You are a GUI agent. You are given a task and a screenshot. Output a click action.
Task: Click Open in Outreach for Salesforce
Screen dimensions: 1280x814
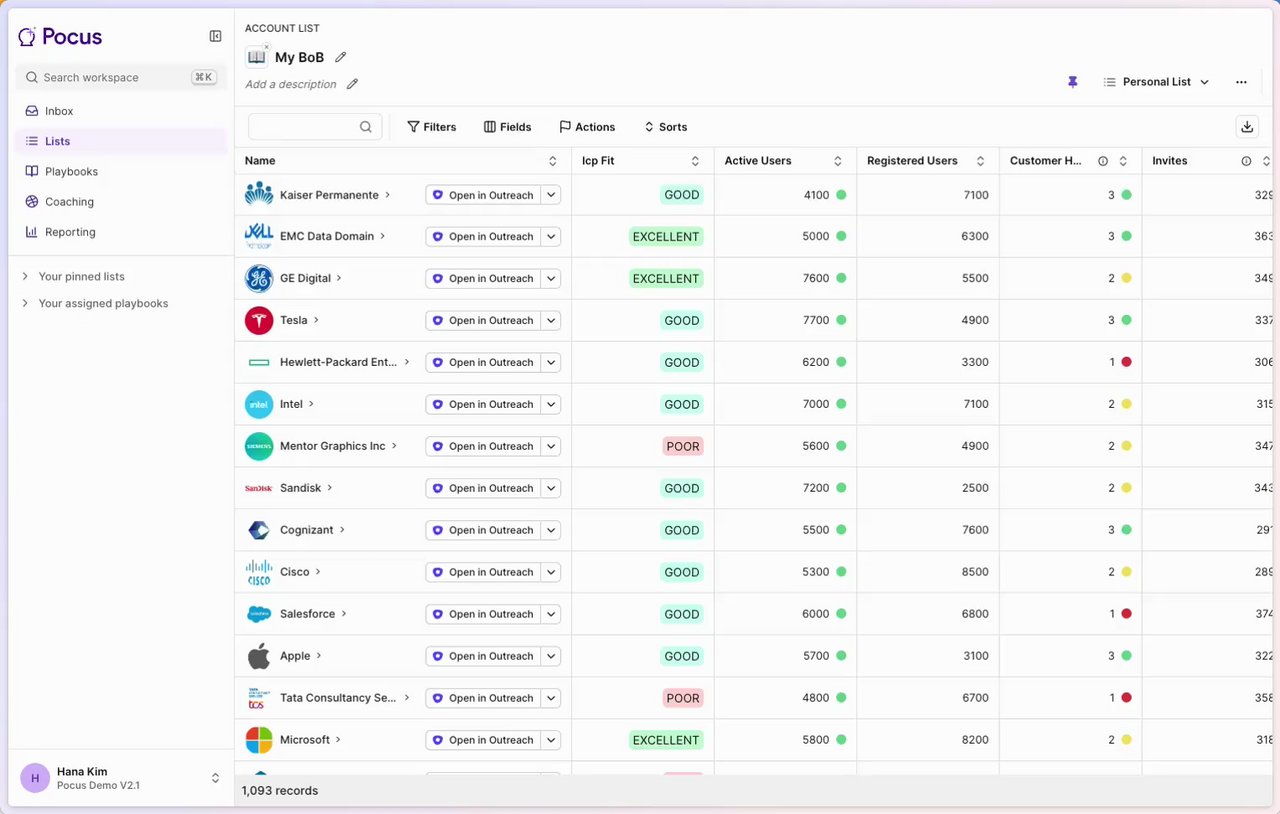click(x=483, y=614)
